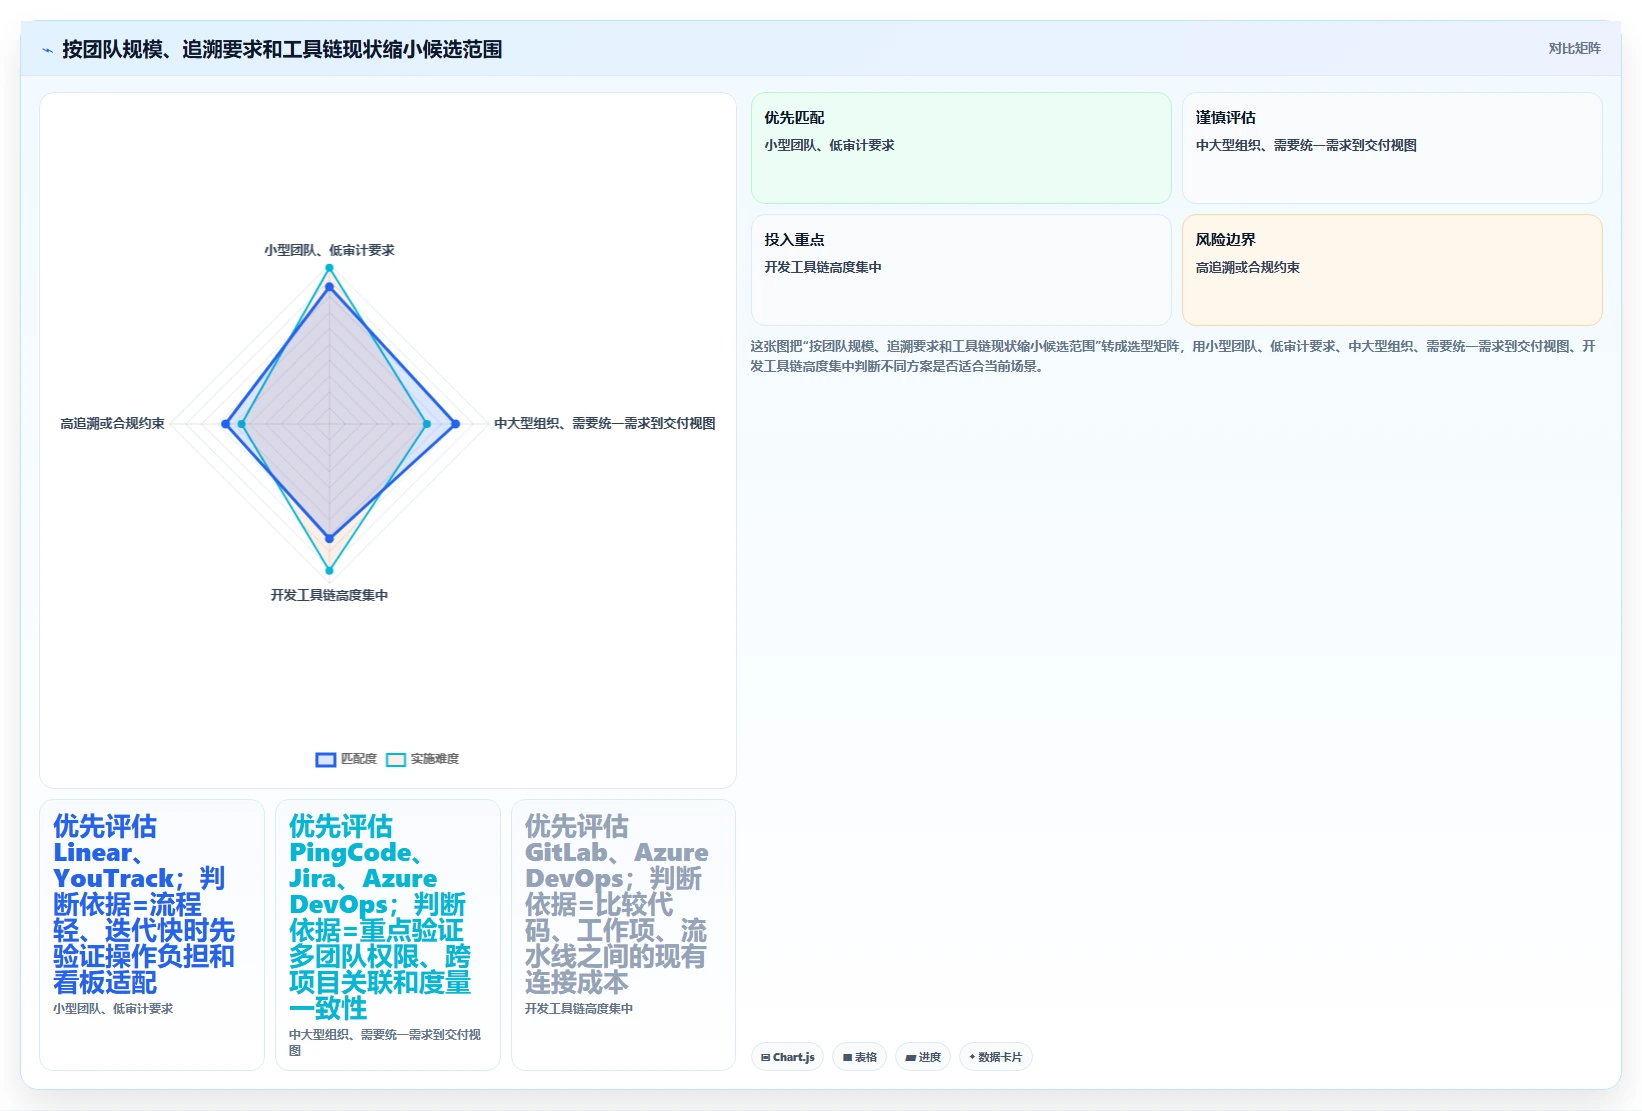Screen dimensions: 1642x1111
Task: Click the 数据卡片 tag chip
Action: (x=995, y=1057)
